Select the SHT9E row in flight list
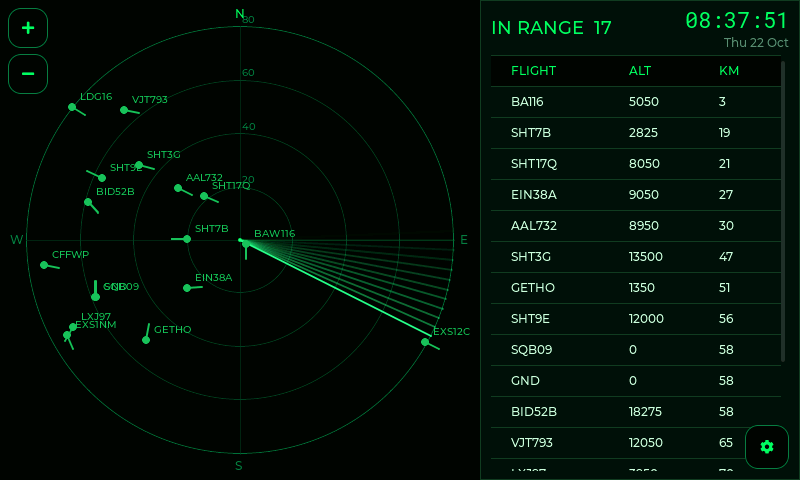The height and width of the screenshot is (480, 800). pyautogui.click(x=636, y=319)
